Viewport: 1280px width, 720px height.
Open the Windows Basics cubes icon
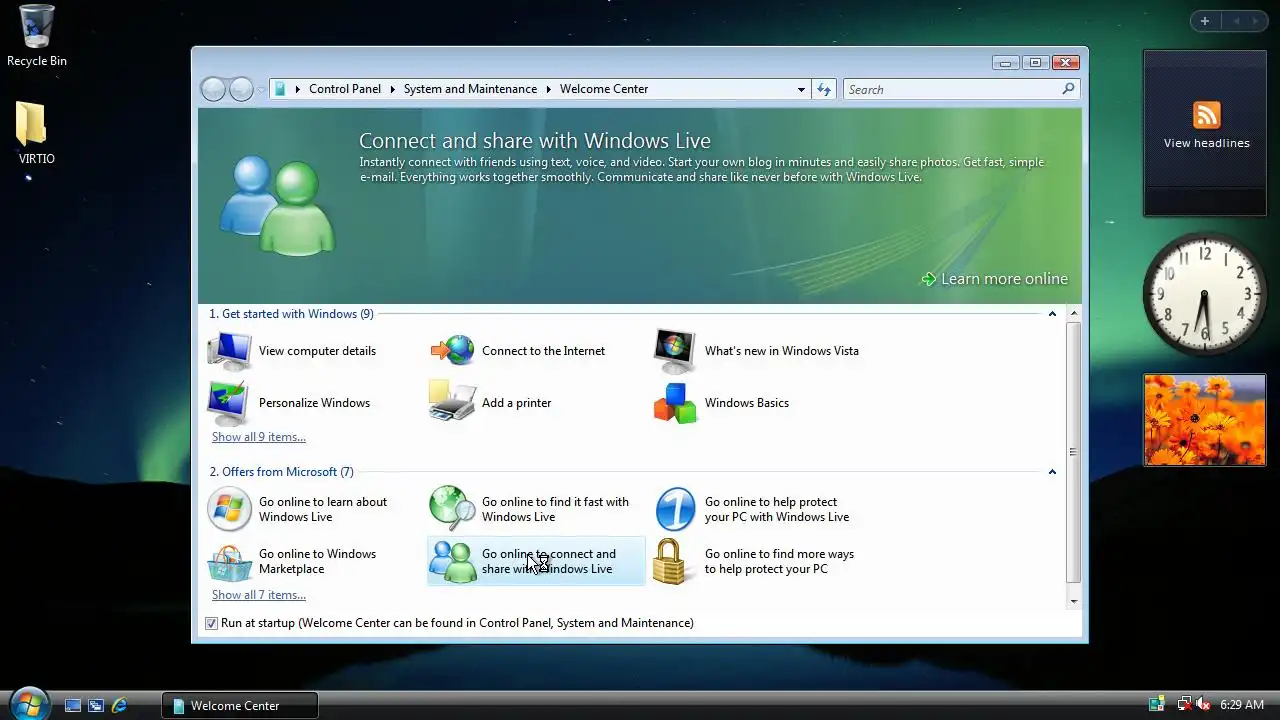click(675, 403)
